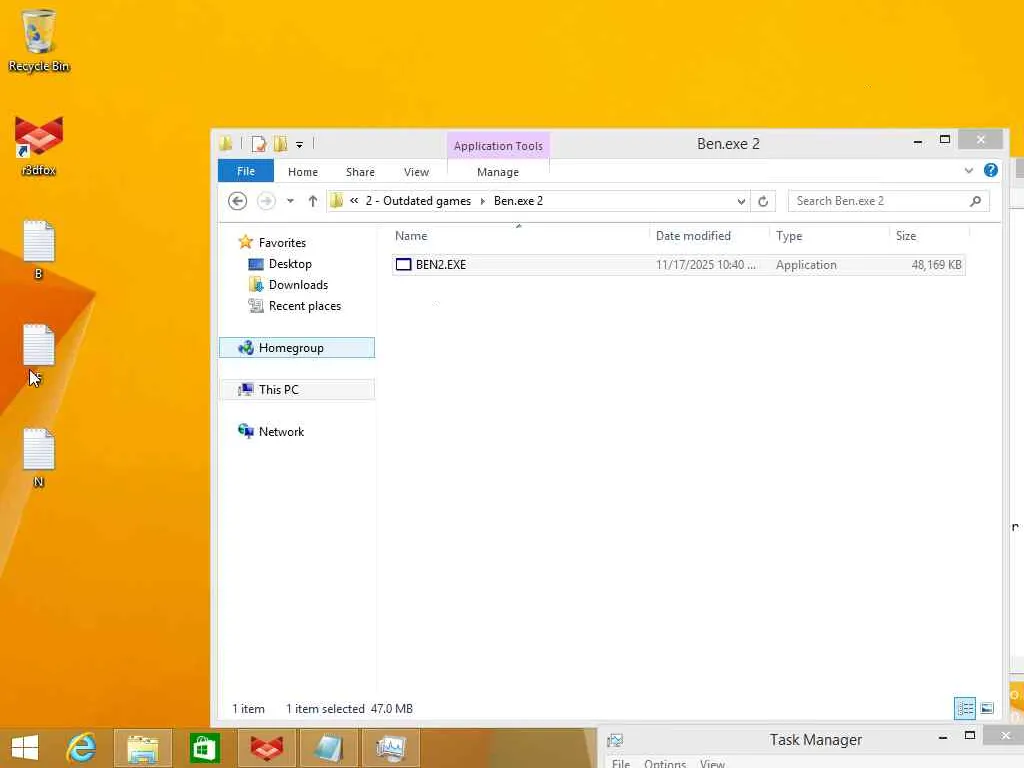Click the folder icon in the address bar
The image size is (1024, 768).
coord(336,200)
